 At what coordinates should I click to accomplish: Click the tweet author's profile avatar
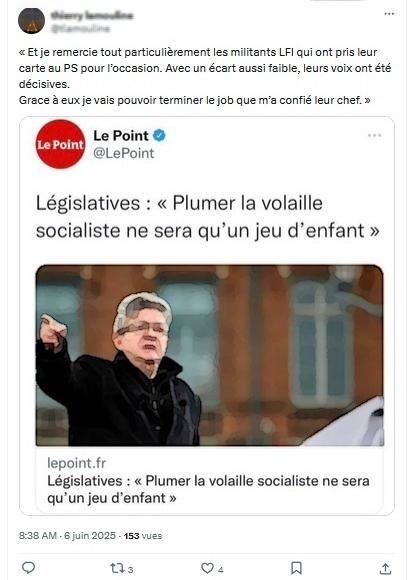[31, 21]
